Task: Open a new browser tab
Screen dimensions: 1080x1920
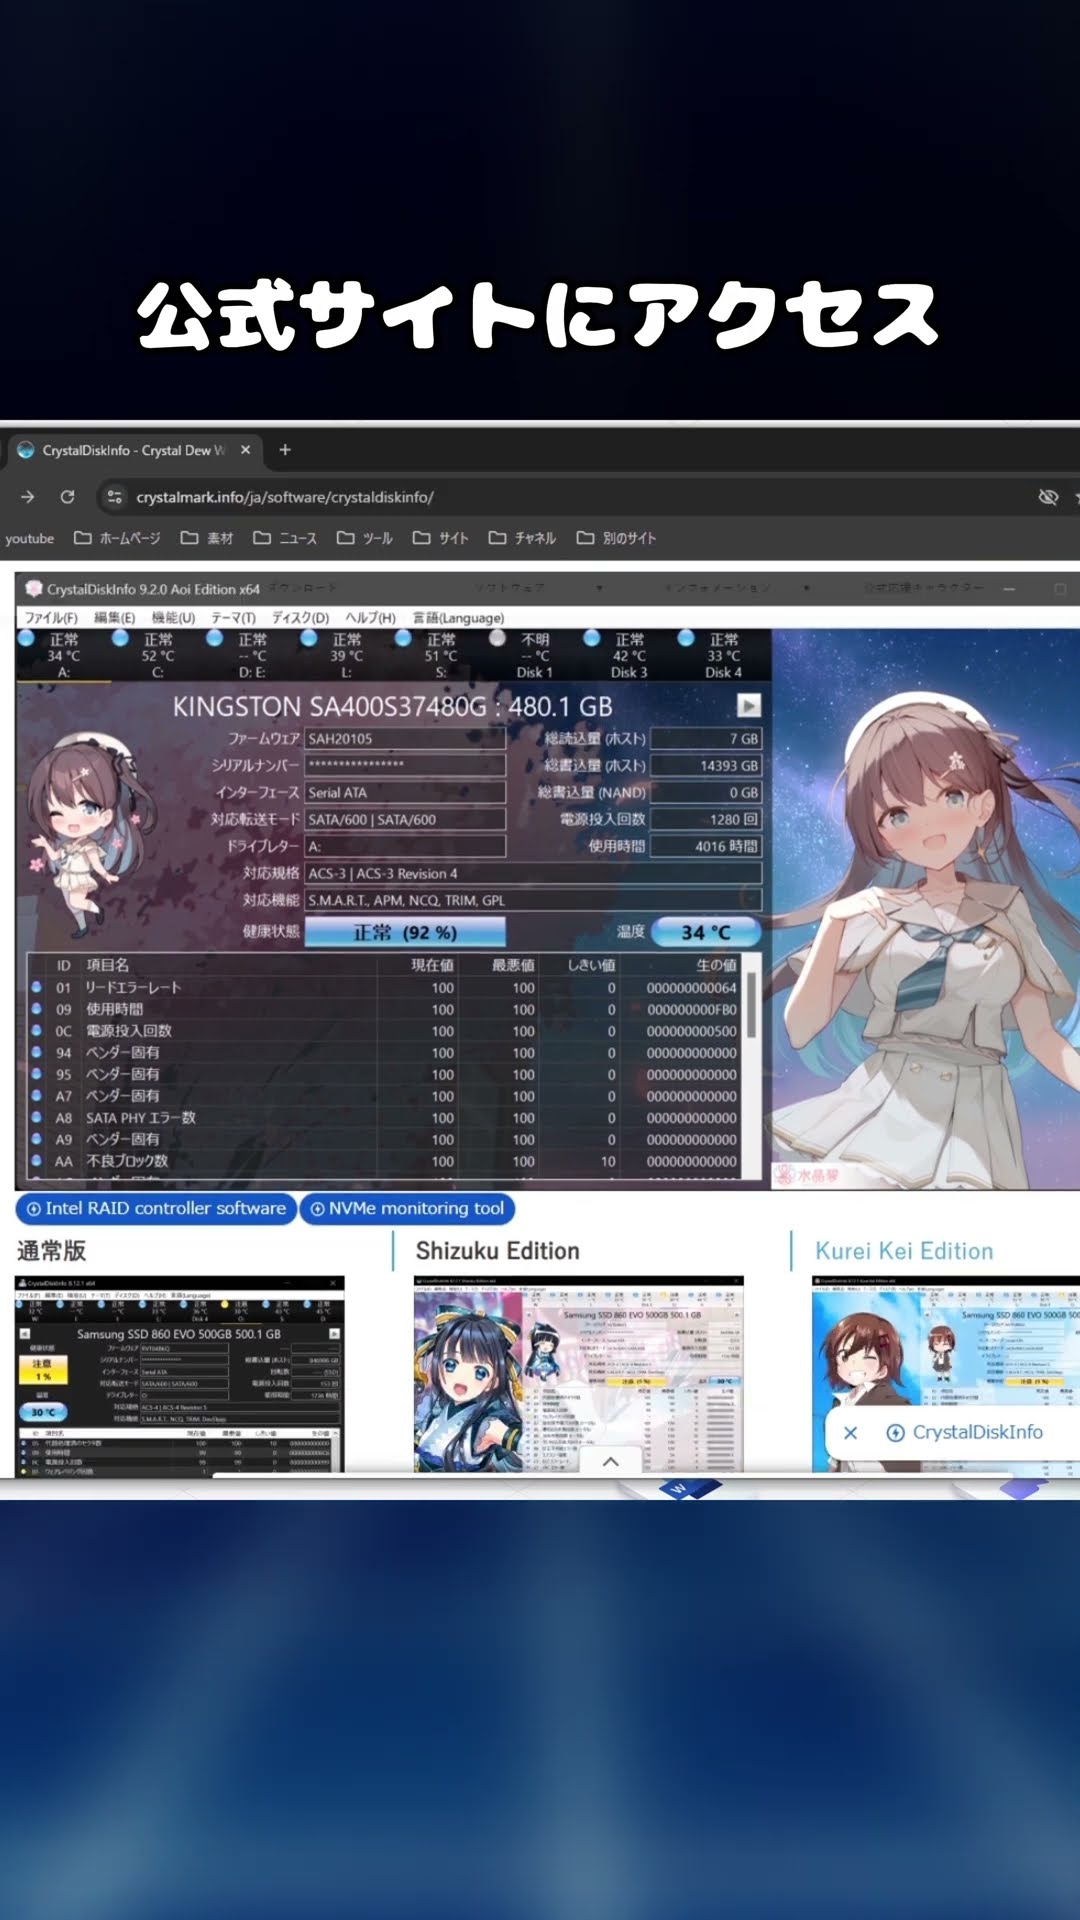Action: 285,450
